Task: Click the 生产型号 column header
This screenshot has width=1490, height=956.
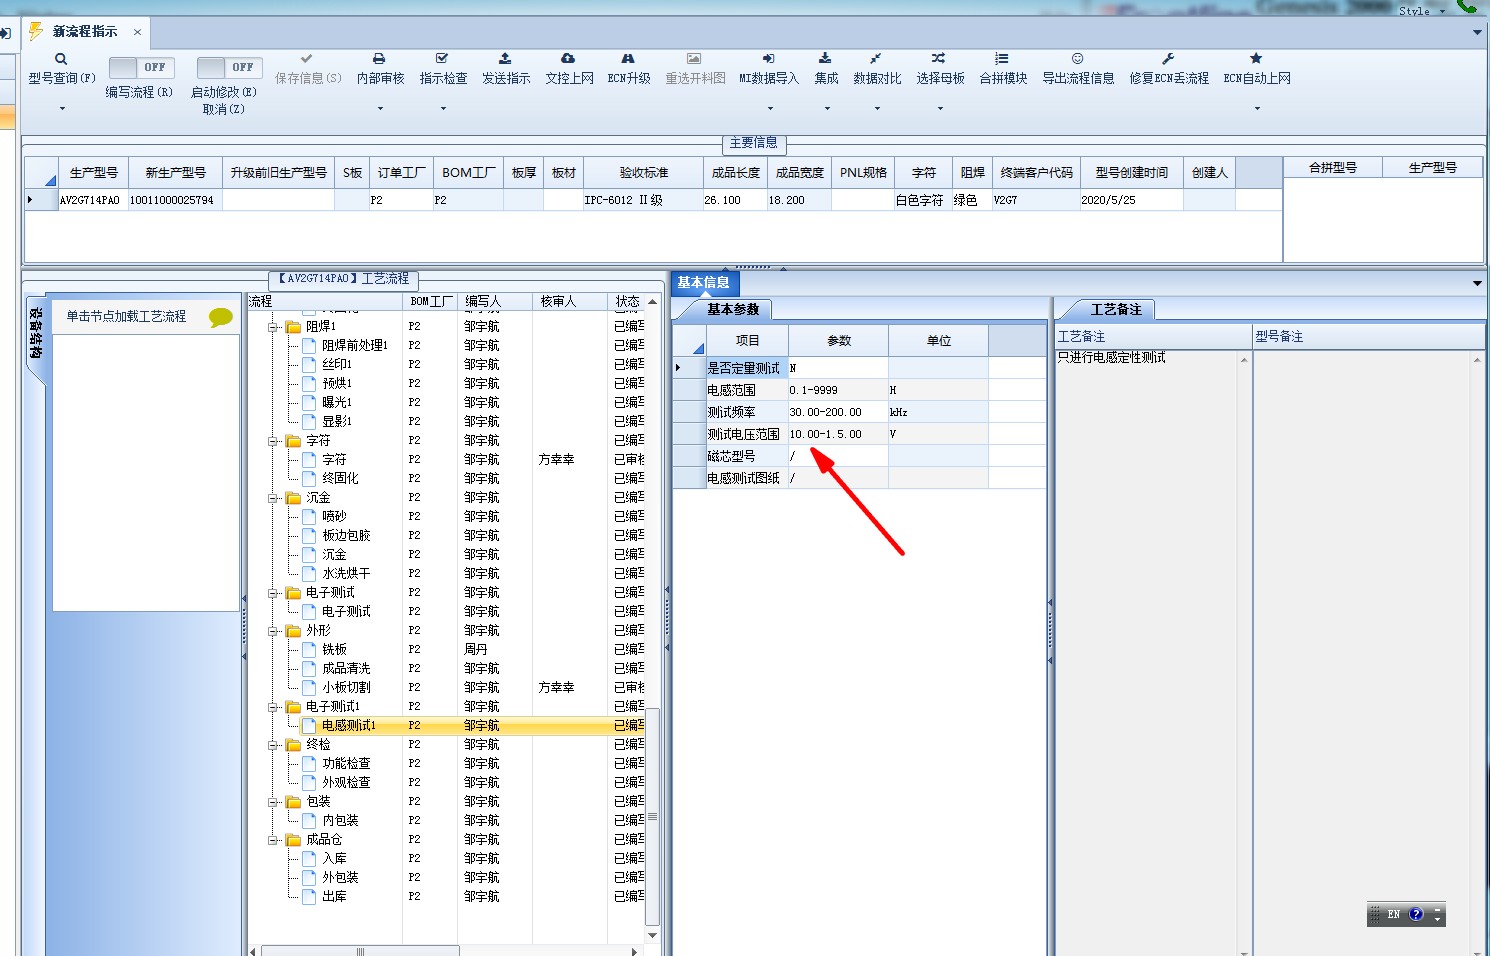Action: click(94, 173)
